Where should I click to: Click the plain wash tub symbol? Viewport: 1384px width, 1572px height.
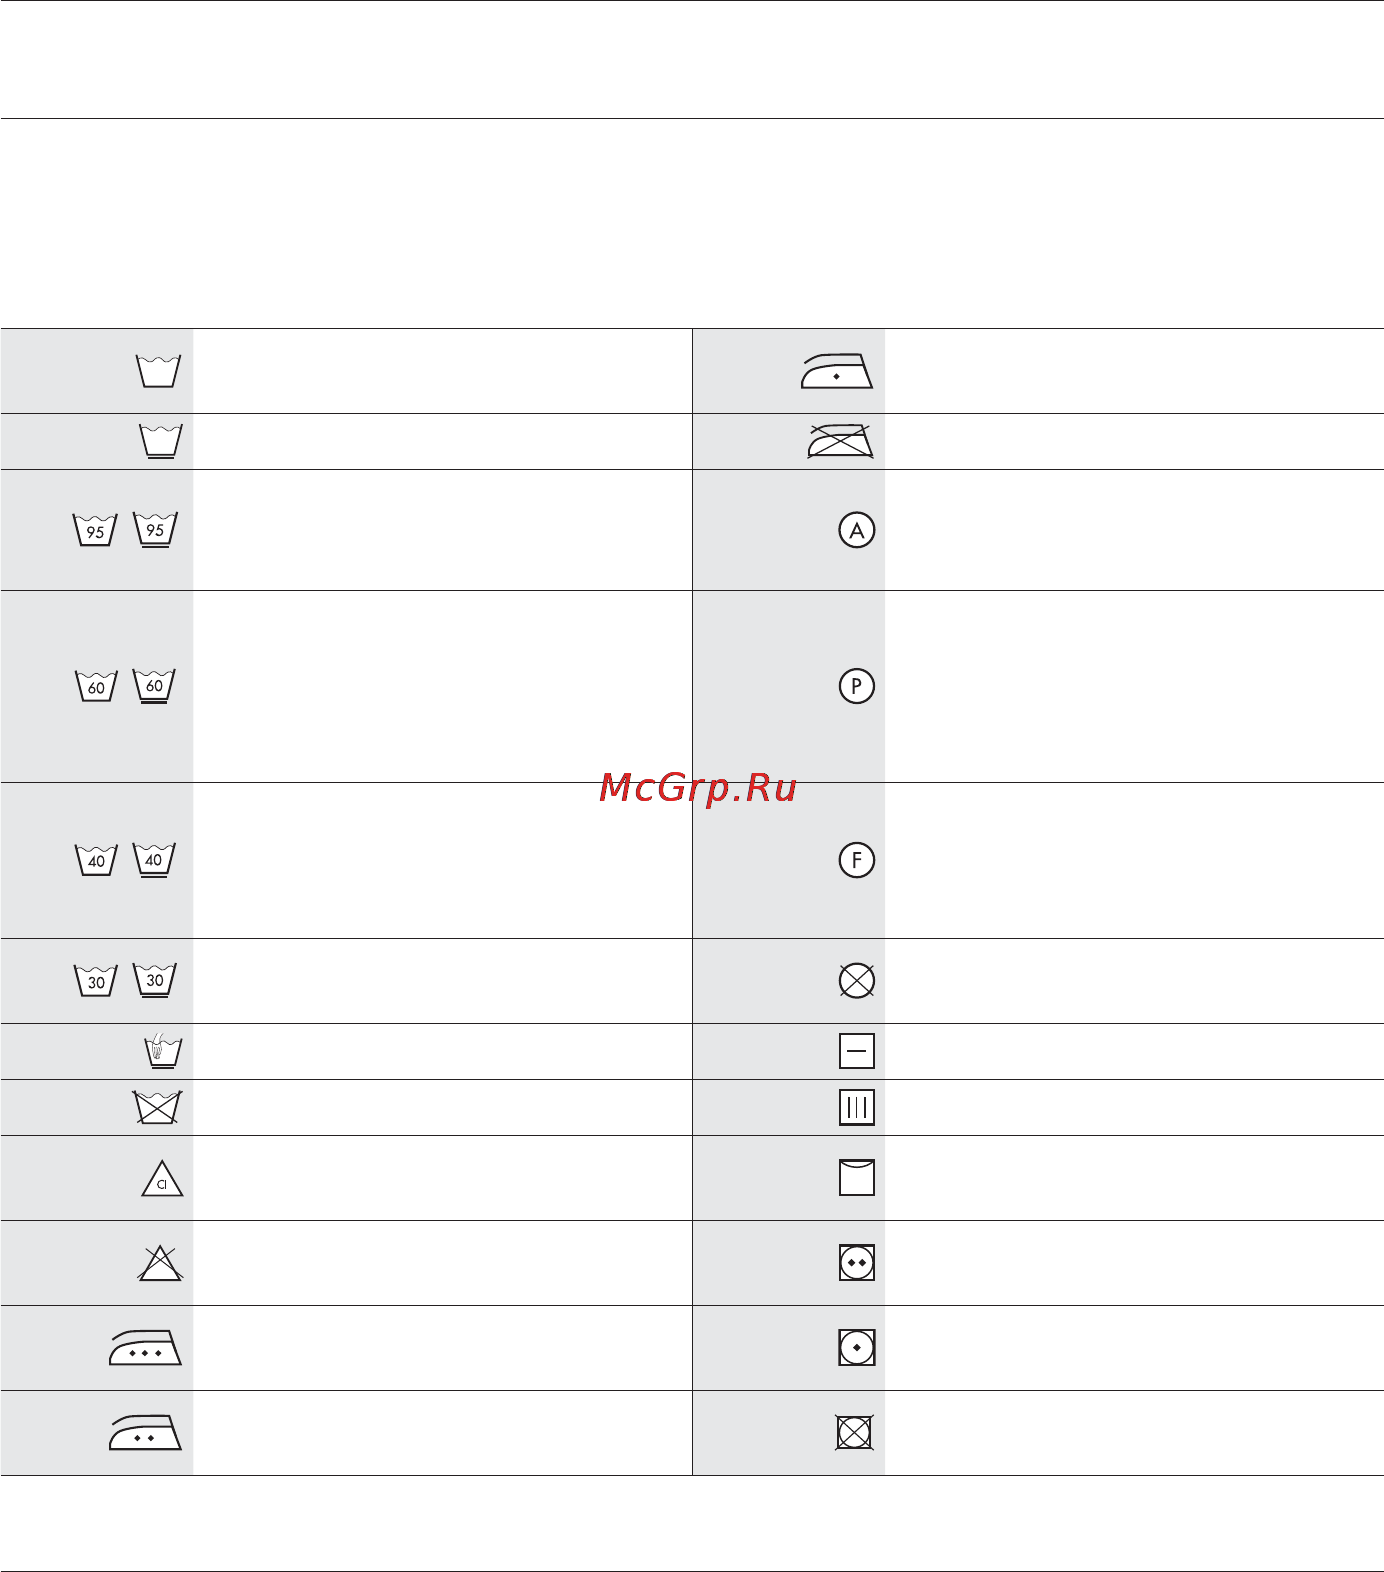coord(158,371)
